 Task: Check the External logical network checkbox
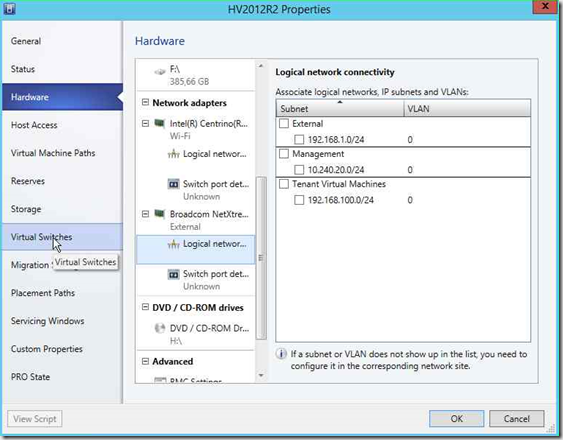(x=284, y=124)
